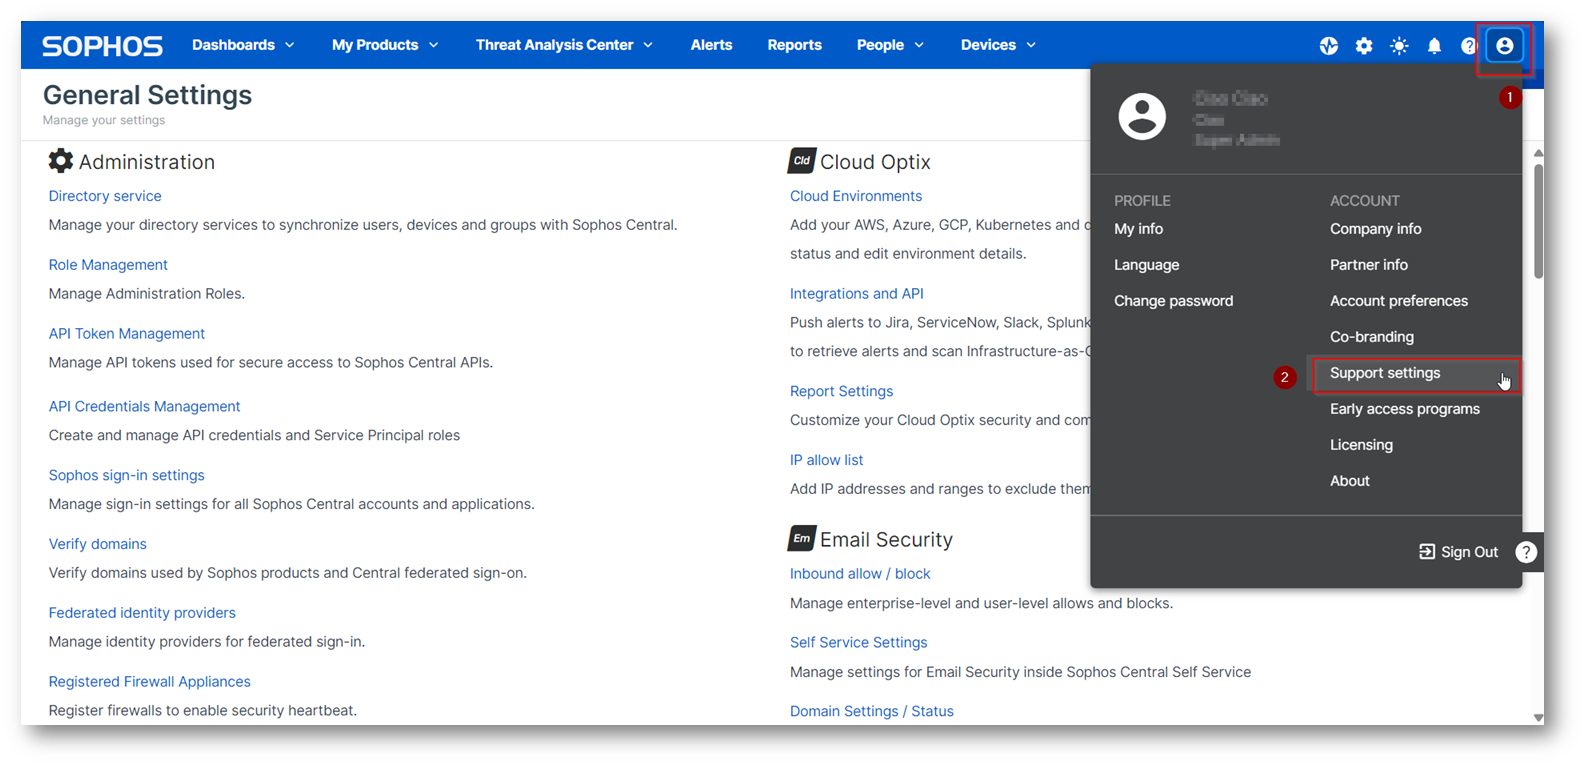Viewport: 1586px width, 767px height.
Task: Click the Sophos logo
Action: pos(102,46)
